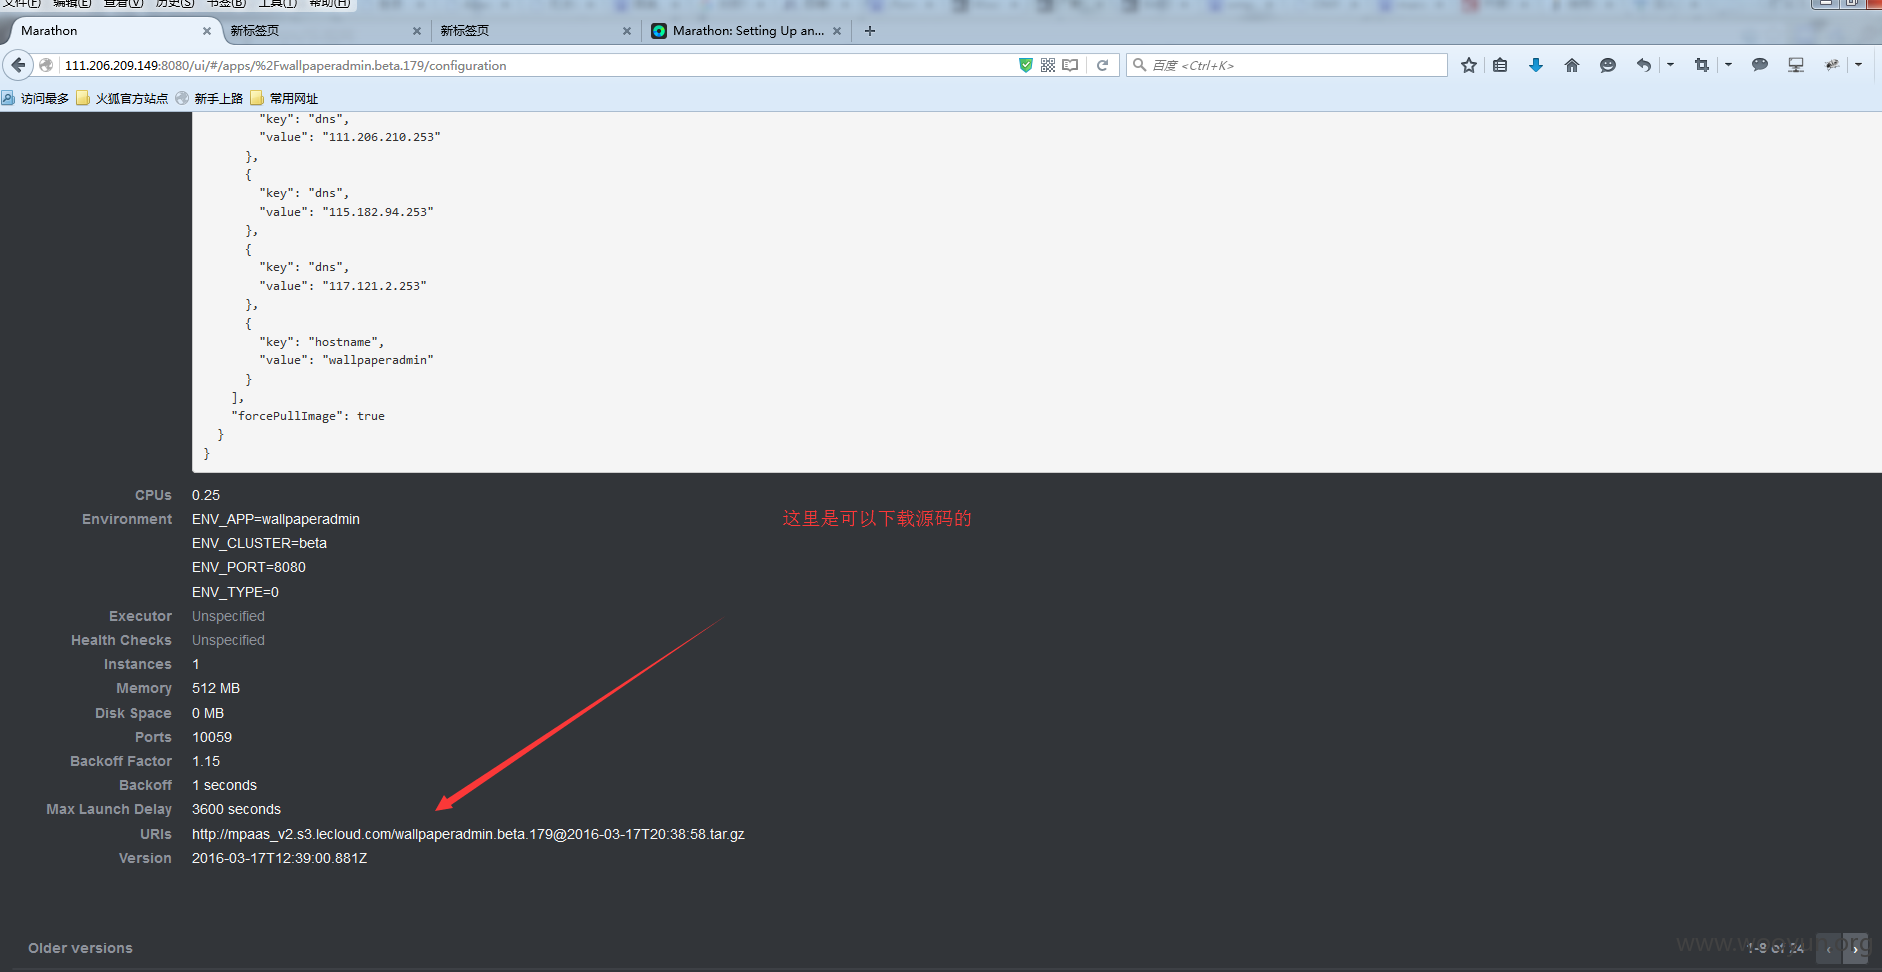Go to the previous page of versions
This screenshot has width=1882, height=972.
1829,949
